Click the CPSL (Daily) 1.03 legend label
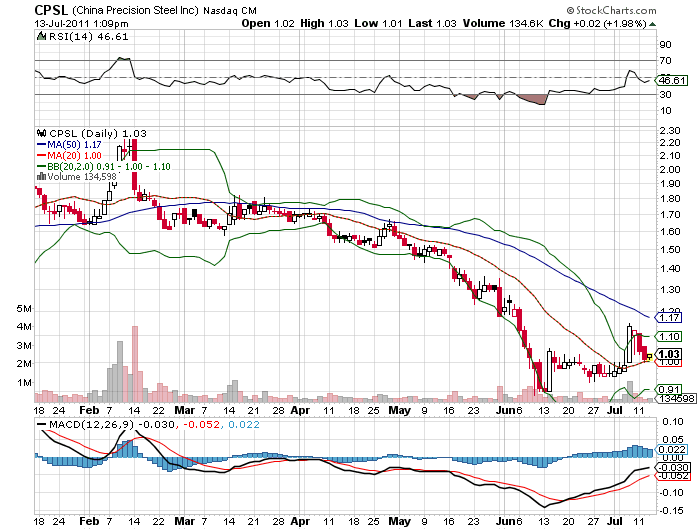700x530 pixels. [x=98, y=134]
